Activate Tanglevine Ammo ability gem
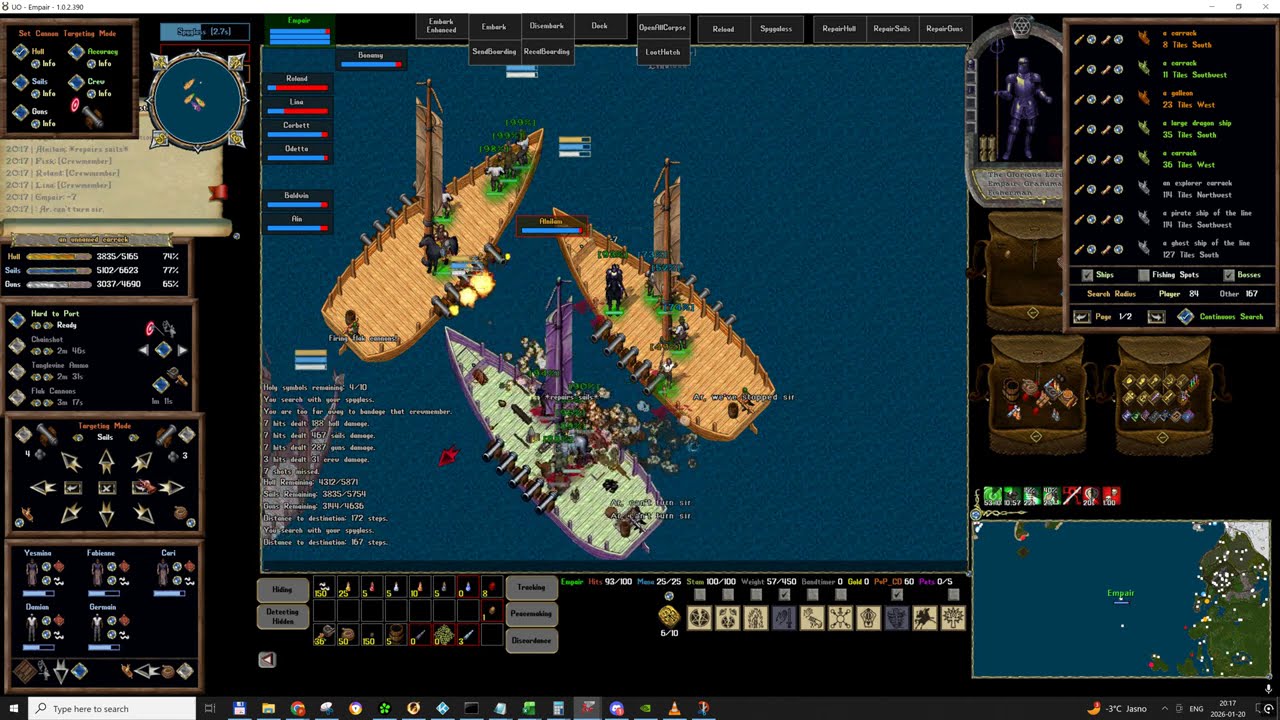The image size is (1280, 720). [x=17, y=371]
